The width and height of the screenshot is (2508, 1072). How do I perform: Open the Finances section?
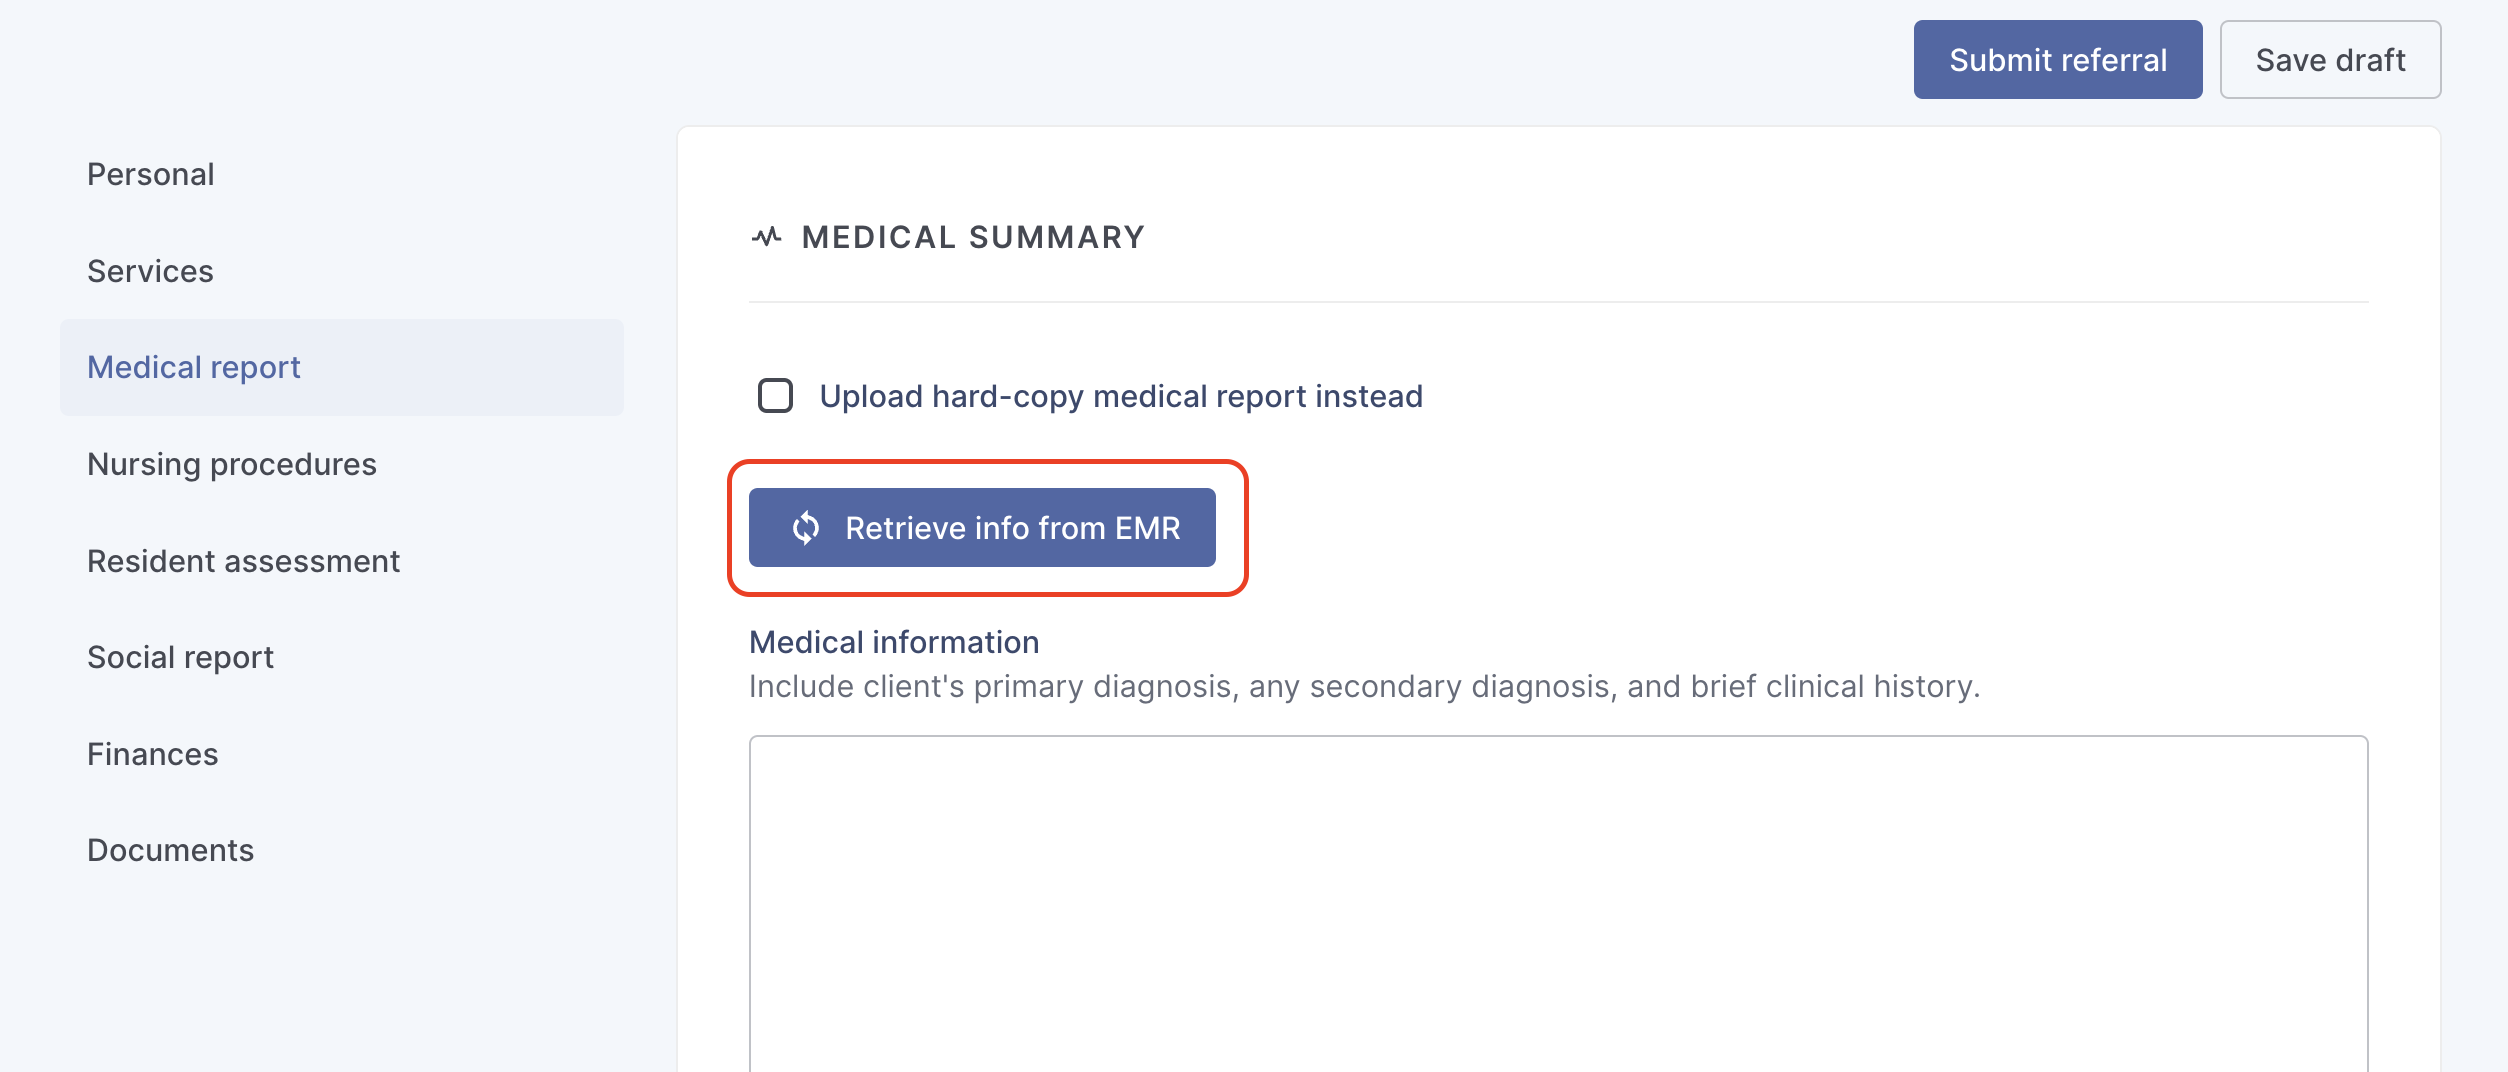(152, 754)
